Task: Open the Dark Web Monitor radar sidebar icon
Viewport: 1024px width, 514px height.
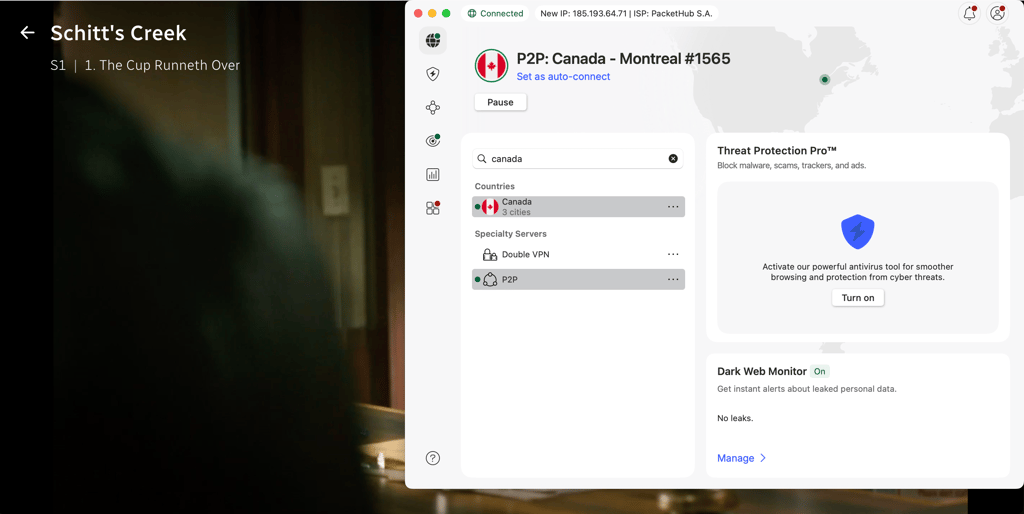Action: (x=432, y=140)
